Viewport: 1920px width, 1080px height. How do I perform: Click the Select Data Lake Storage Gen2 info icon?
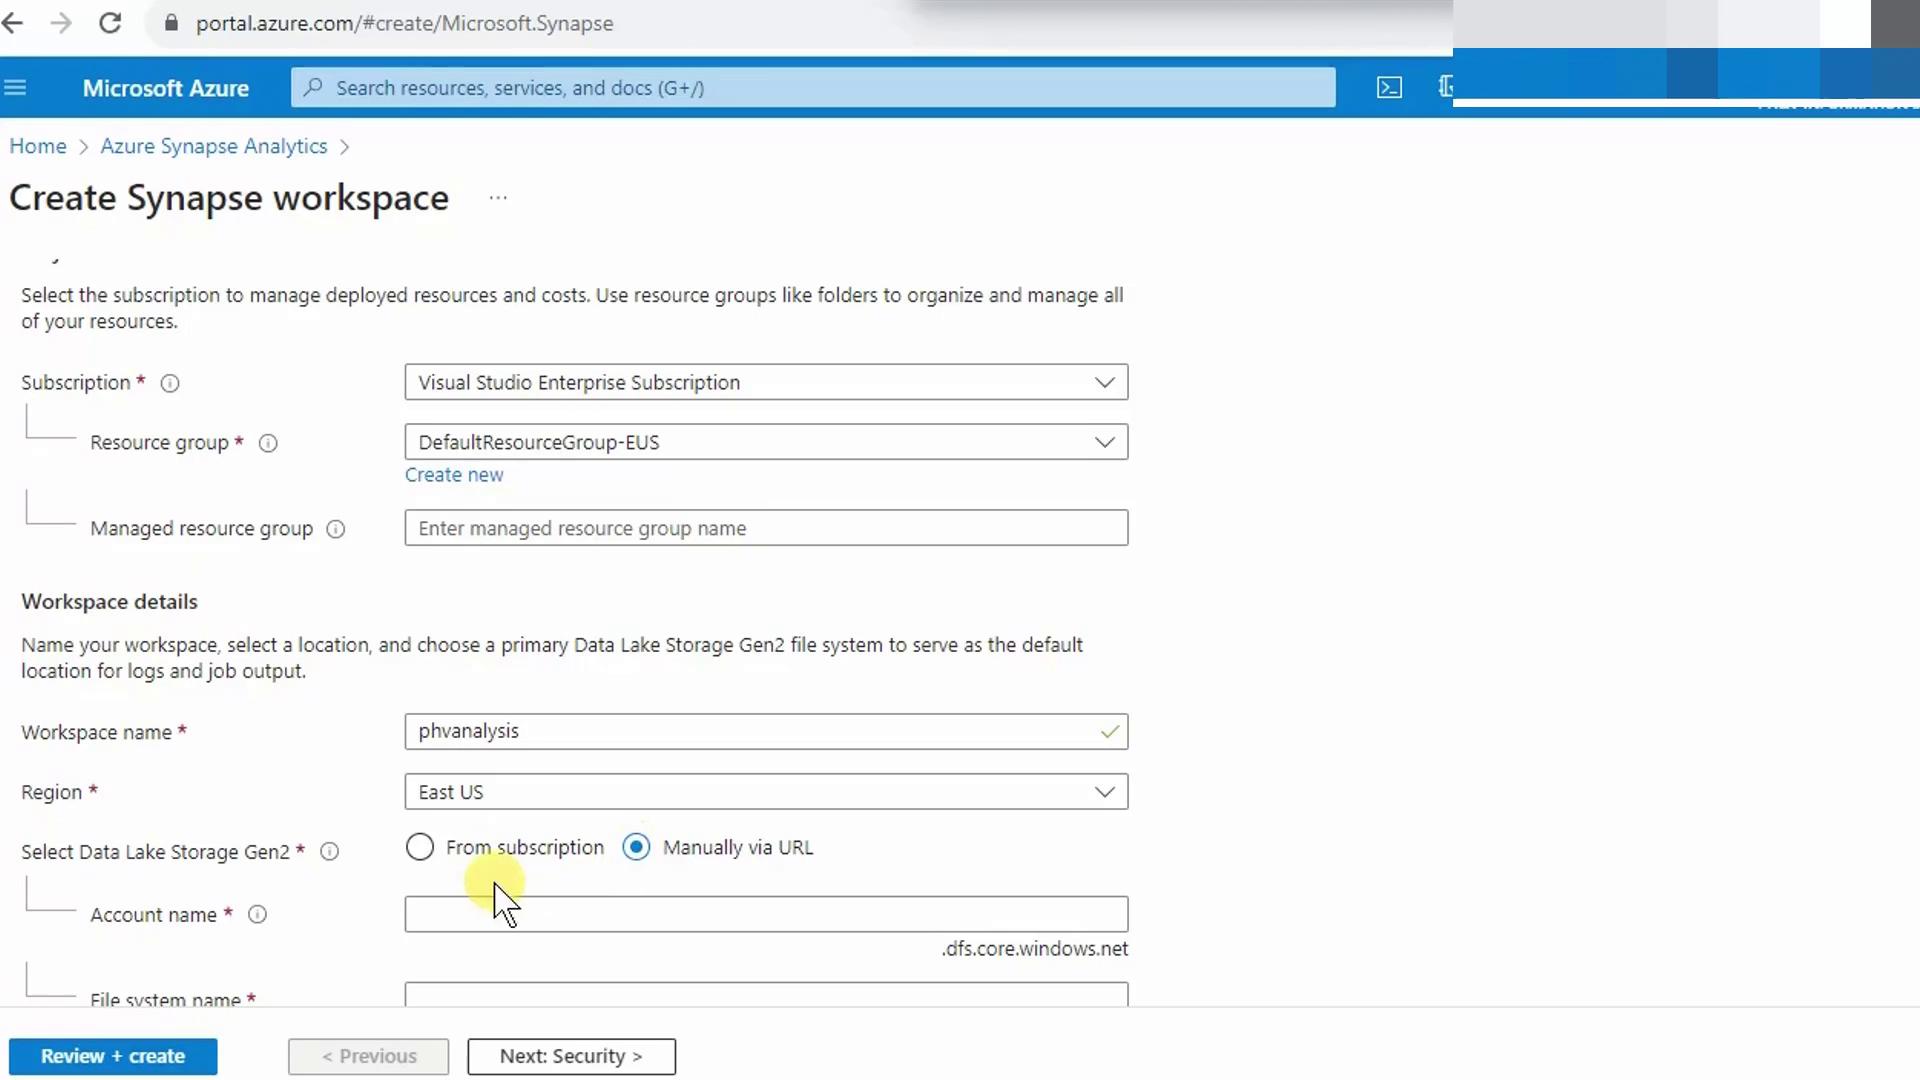(x=329, y=852)
